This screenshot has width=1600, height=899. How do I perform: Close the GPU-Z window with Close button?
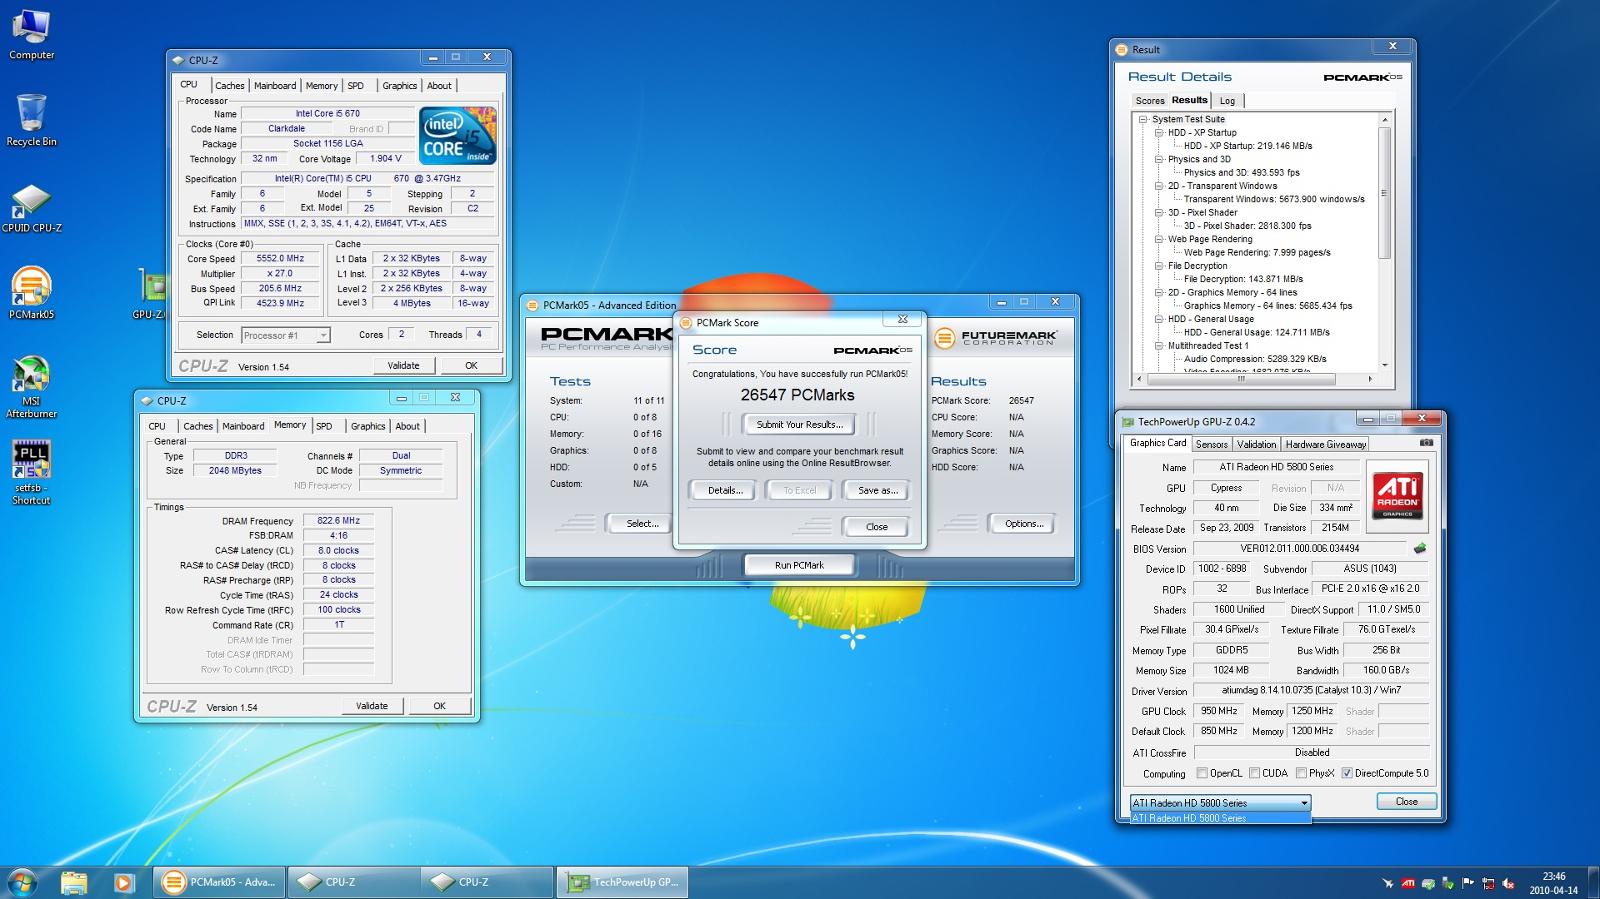(1406, 801)
